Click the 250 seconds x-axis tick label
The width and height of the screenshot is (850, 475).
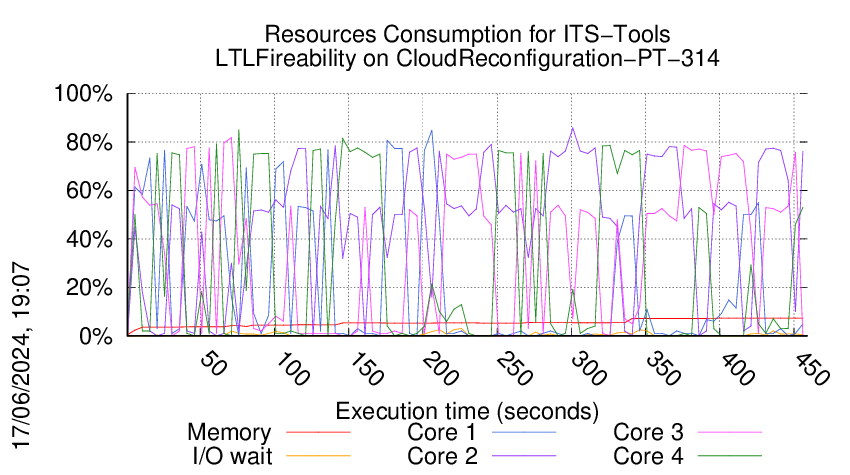tap(515, 369)
